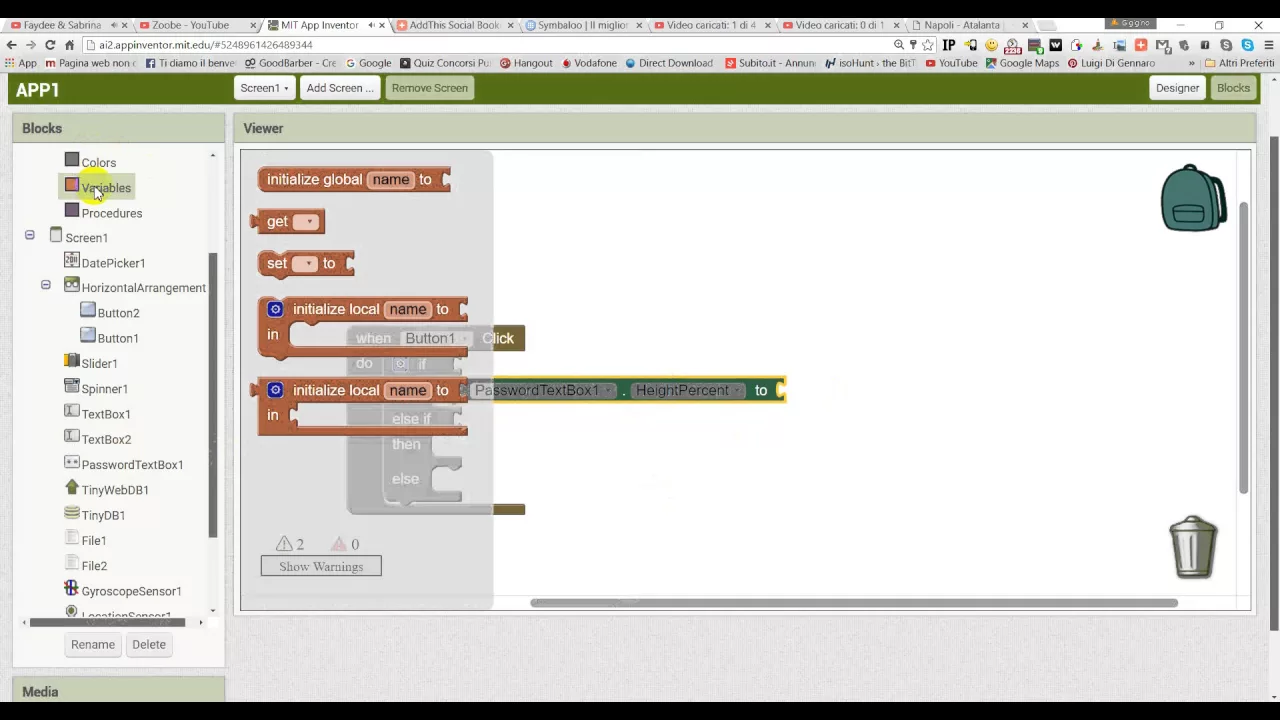The width and height of the screenshot is (1280, 720).
Task: Select TextBox2 component
Action: pos(106,439)
